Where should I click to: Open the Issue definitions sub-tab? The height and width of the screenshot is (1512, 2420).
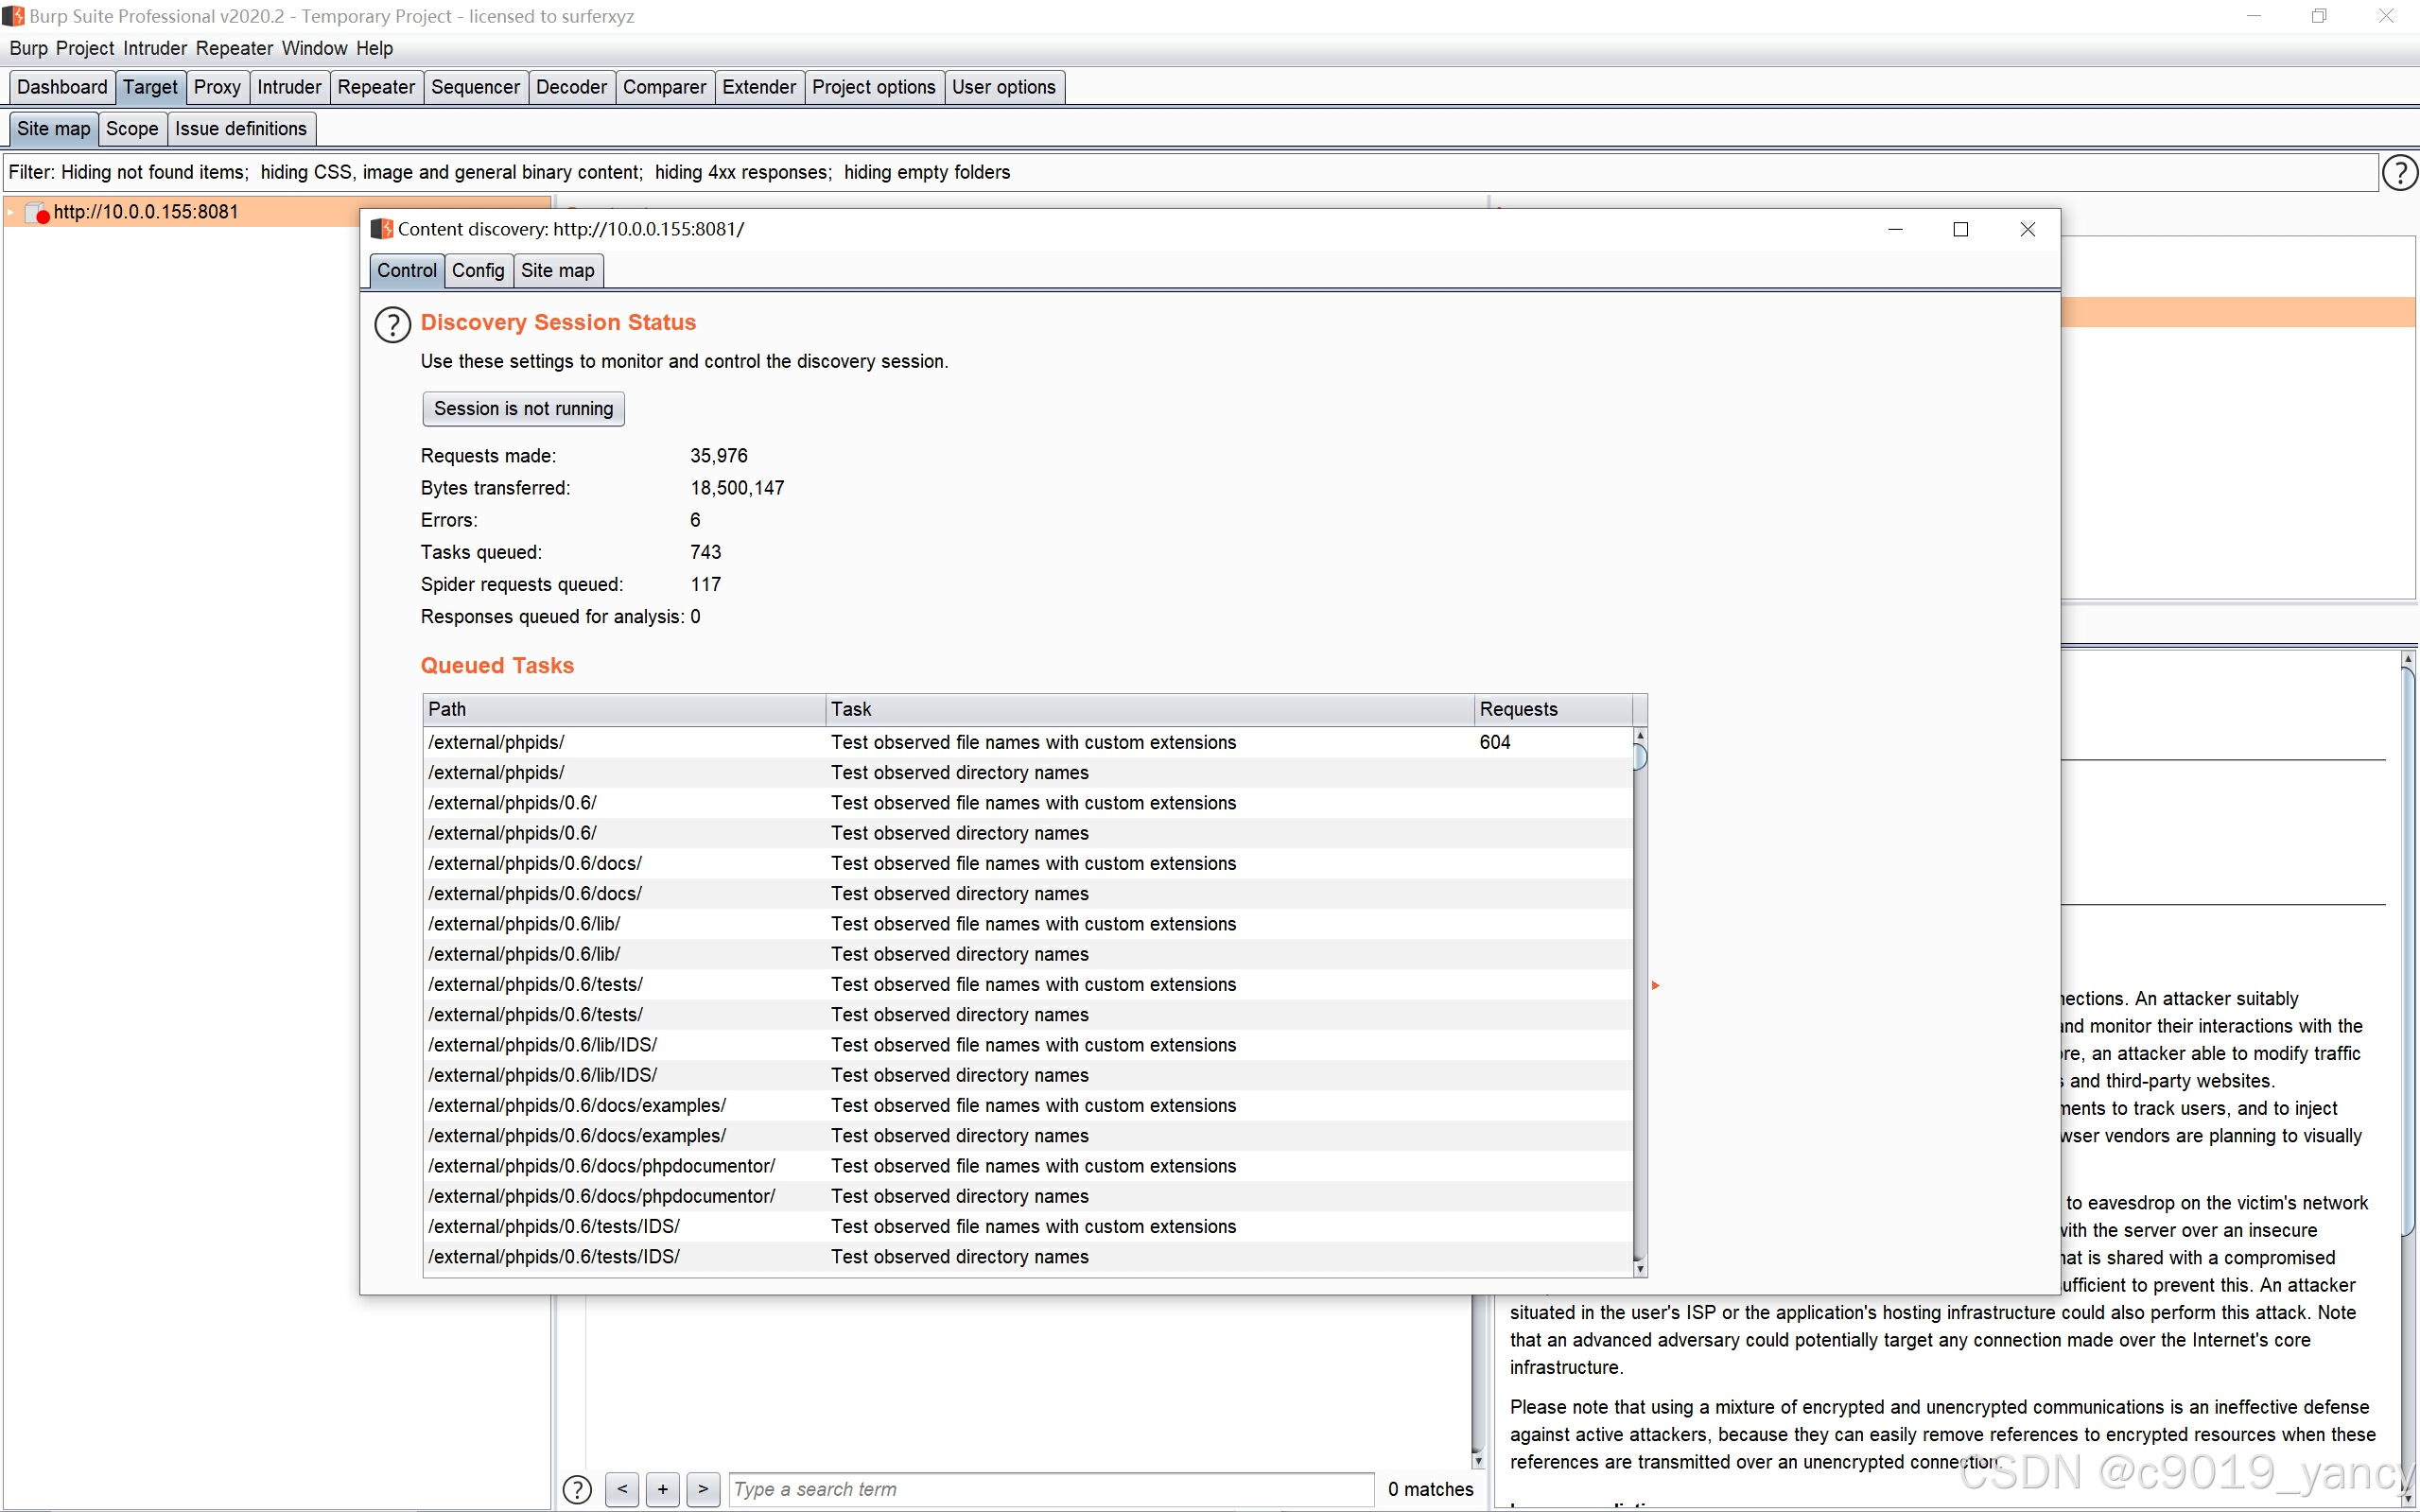[x=240, y=129]
